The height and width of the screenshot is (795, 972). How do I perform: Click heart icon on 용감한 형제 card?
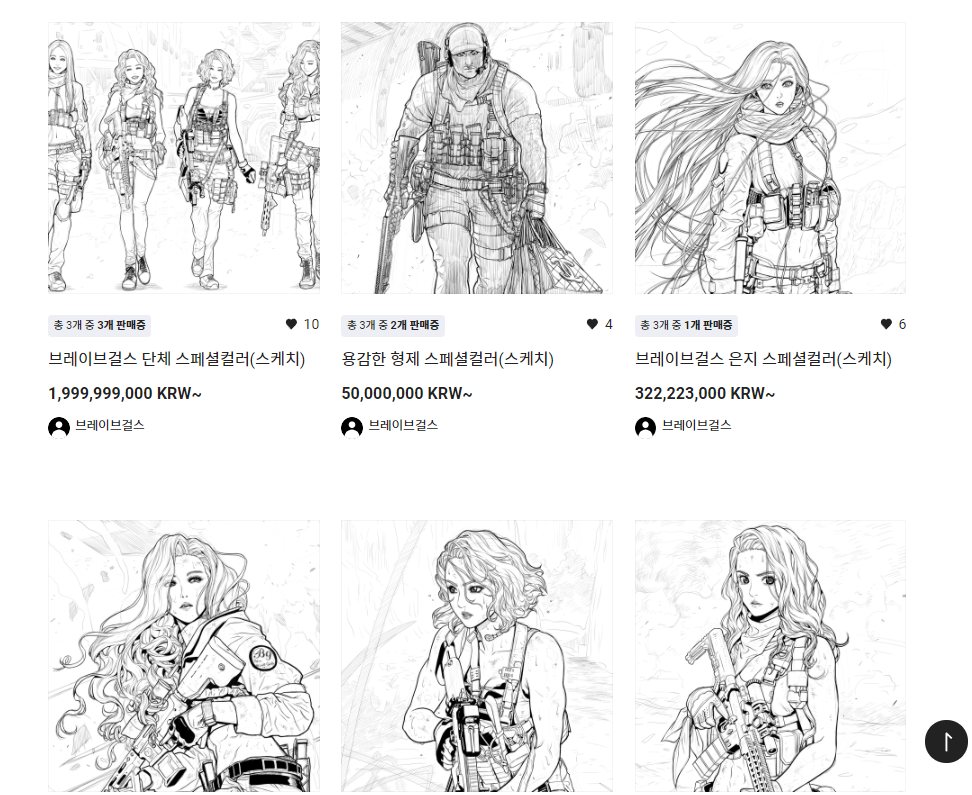592,324
